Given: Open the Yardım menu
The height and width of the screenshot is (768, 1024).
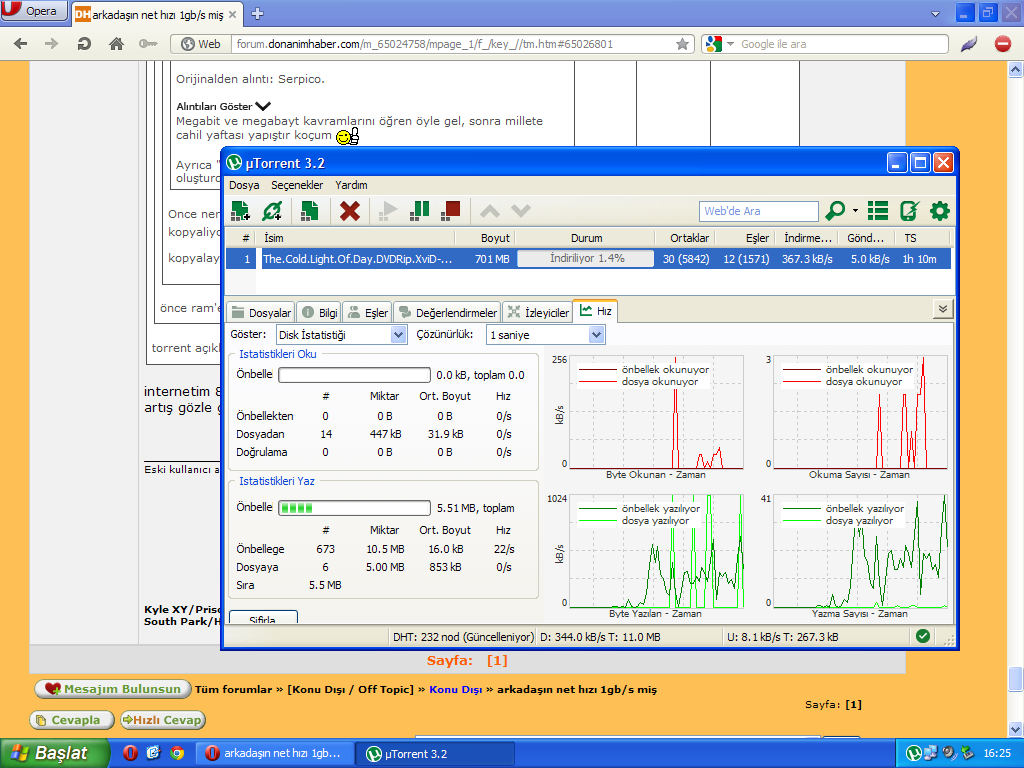Looking at the screenshot, I should coord(351,185).
